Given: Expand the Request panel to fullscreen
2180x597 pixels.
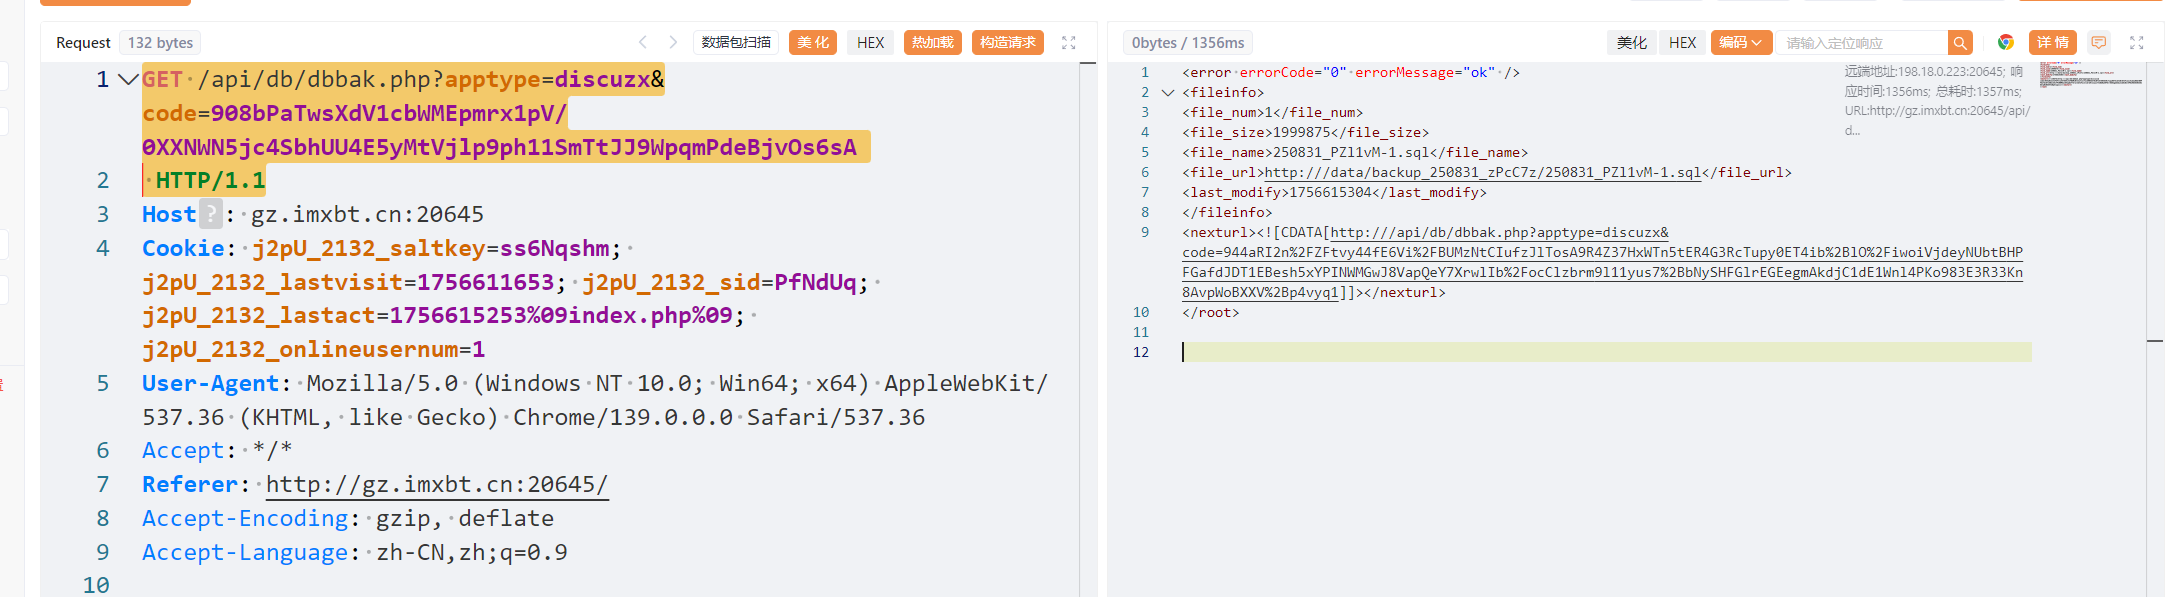Looking at the screenshot, I should (x=1068, y=42).
